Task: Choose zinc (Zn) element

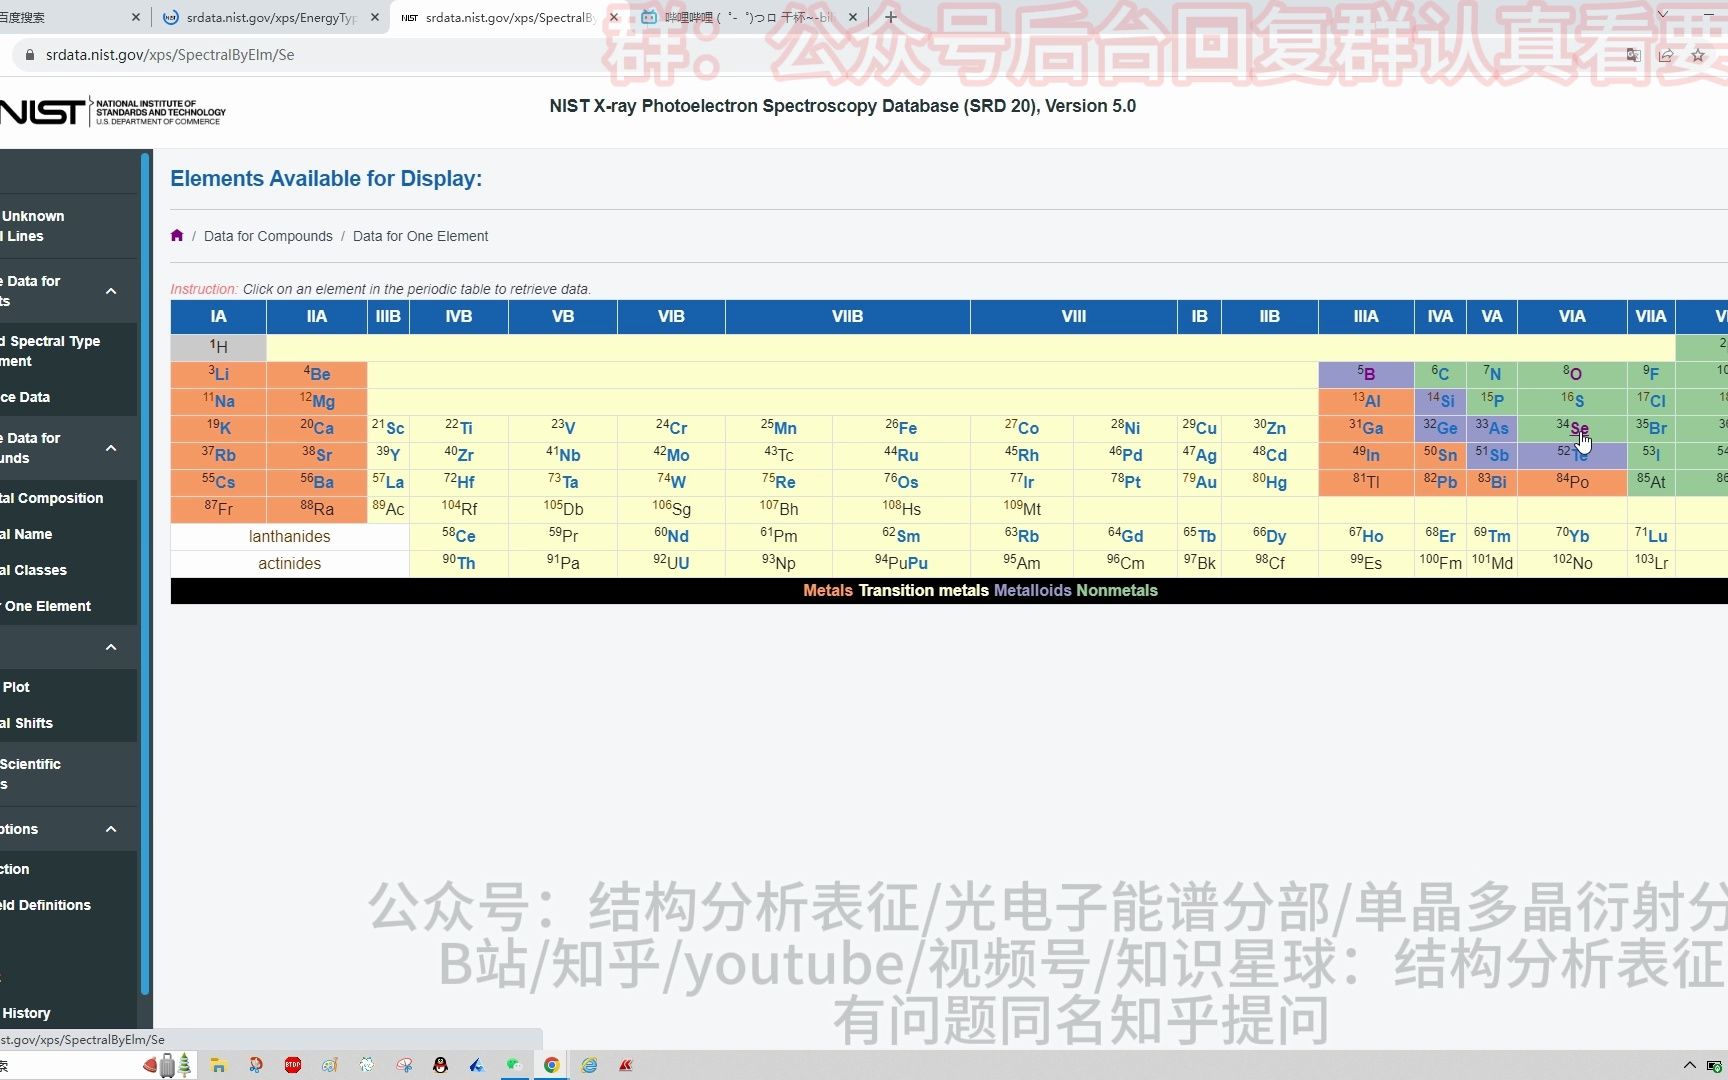Action: pos(1269,428)
